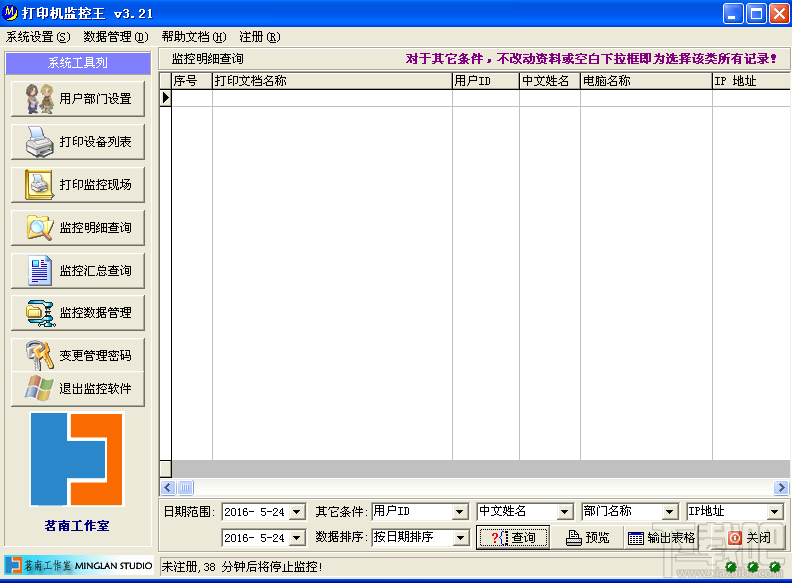792x583 pixels.
Task: Expand the start date dropdown
Action: tap(298, 512)
